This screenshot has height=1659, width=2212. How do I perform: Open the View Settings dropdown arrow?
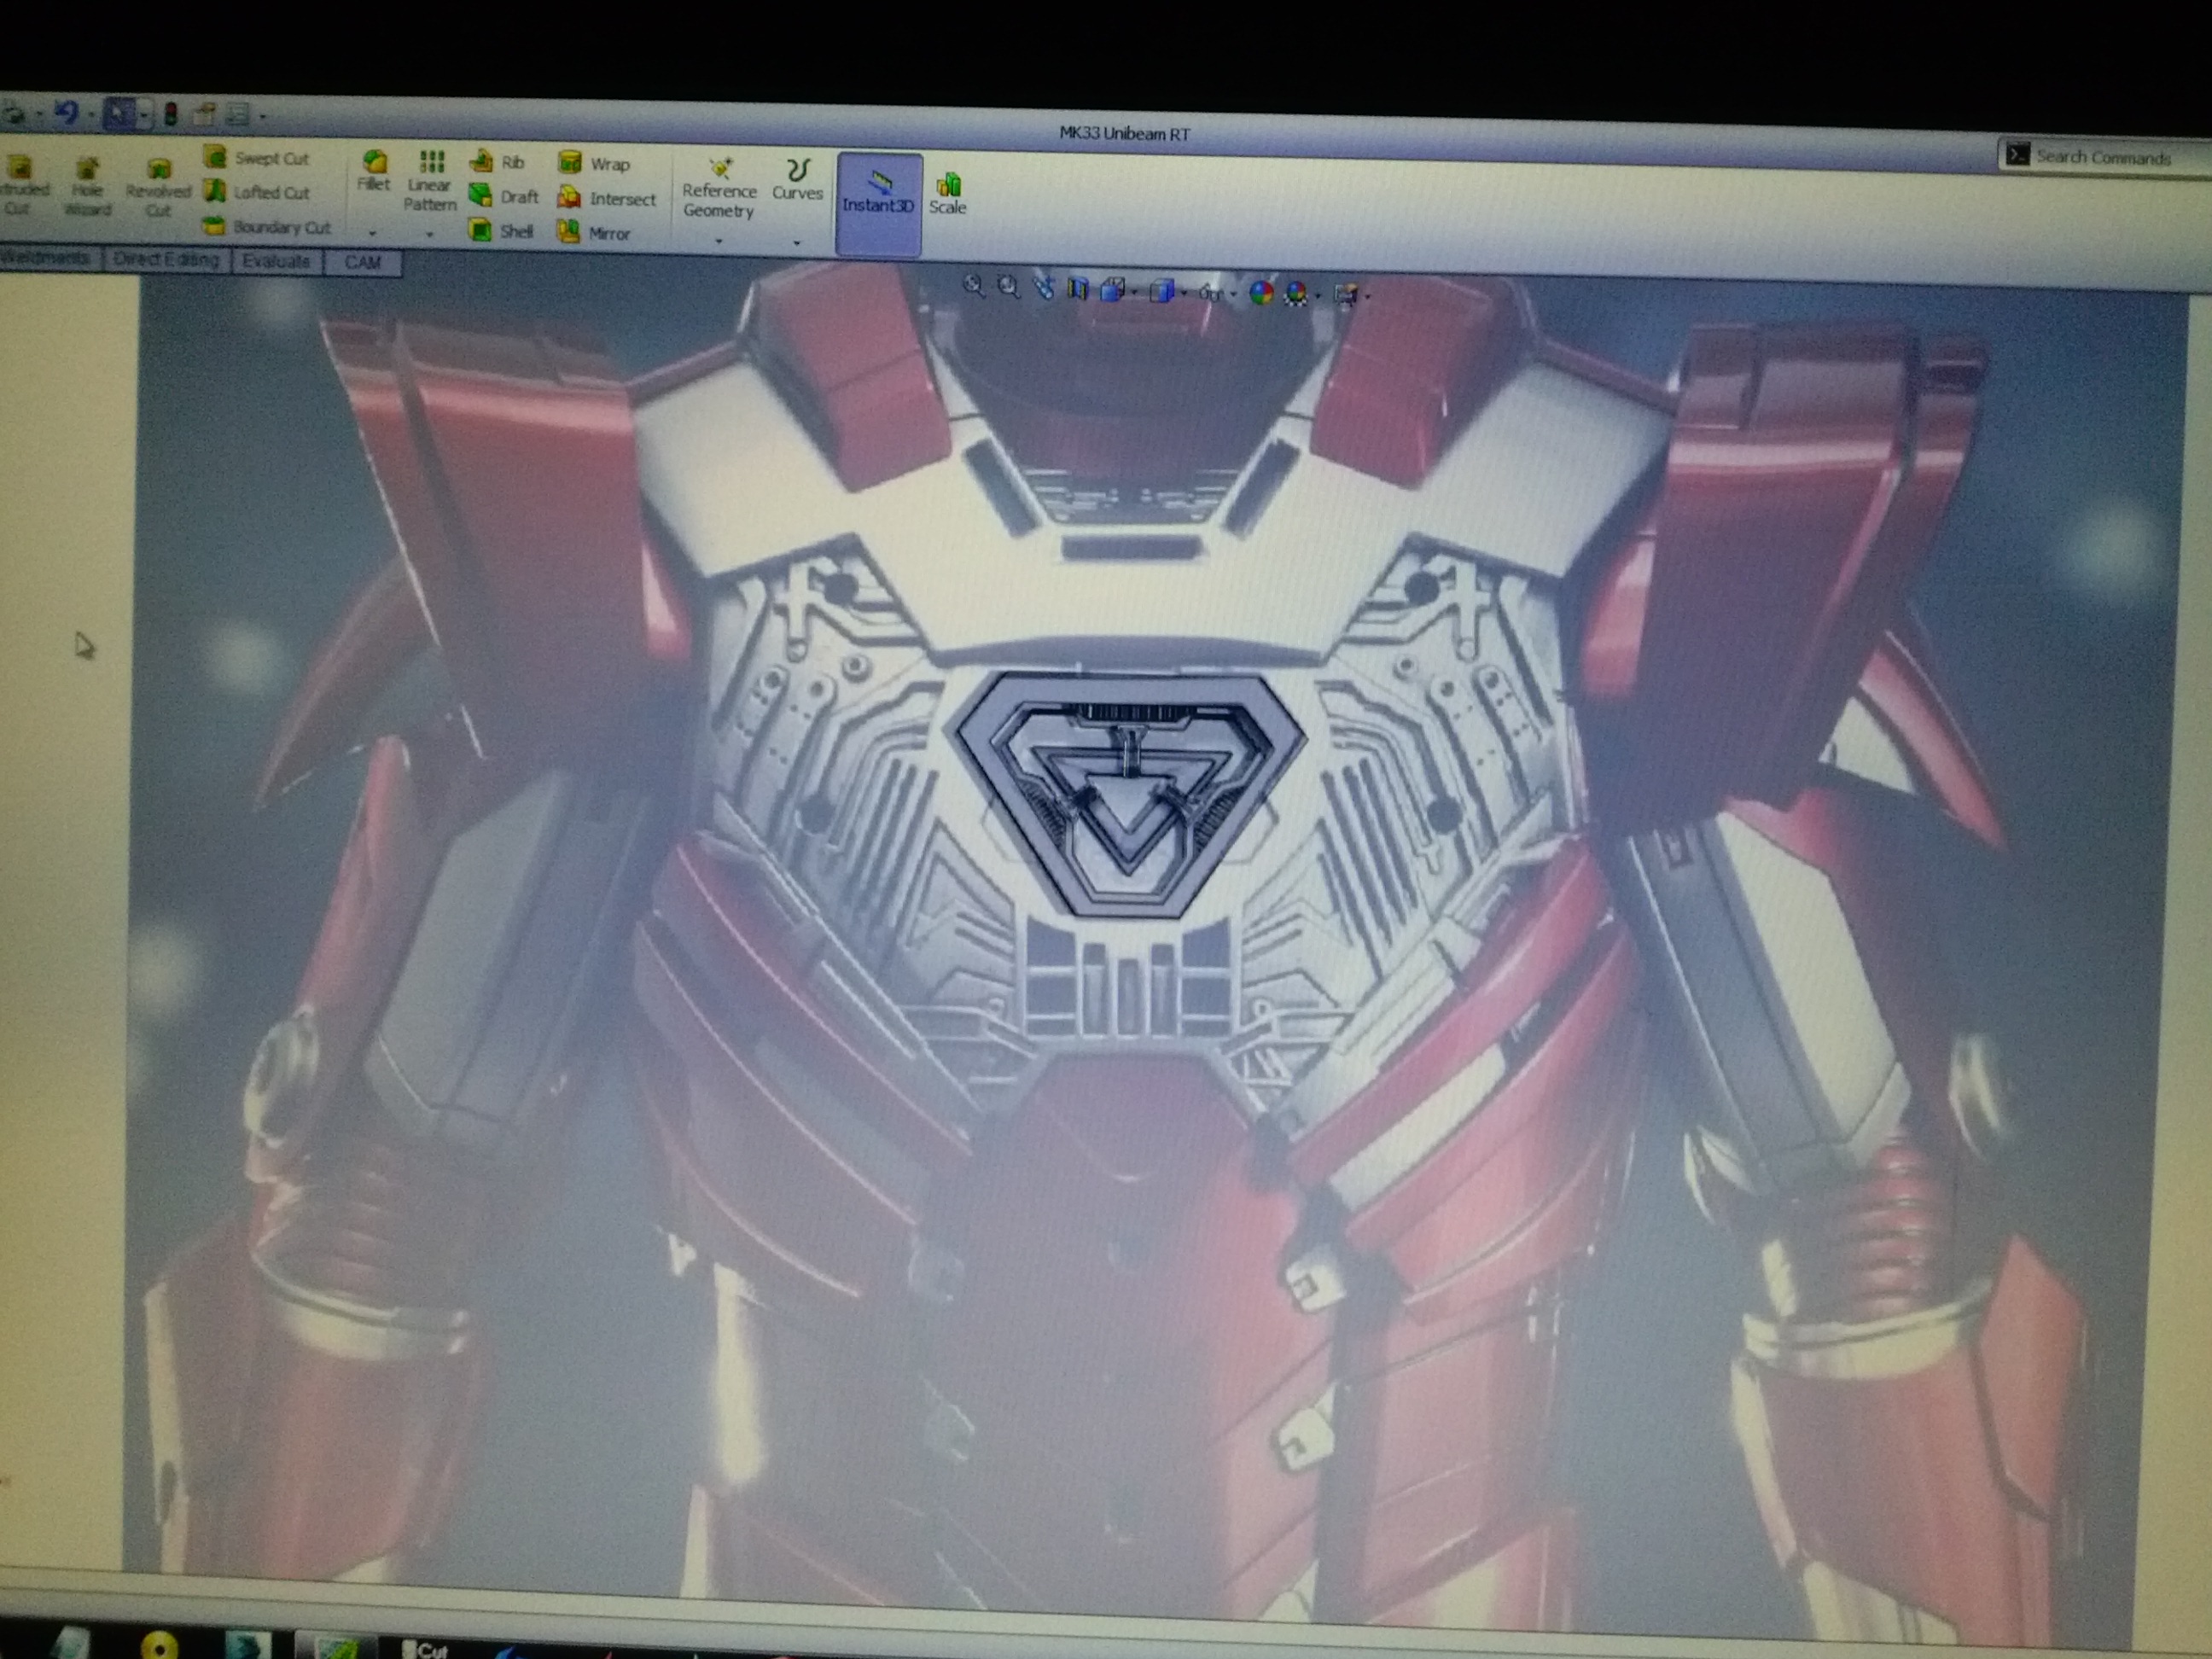(x=1368, y=297)
